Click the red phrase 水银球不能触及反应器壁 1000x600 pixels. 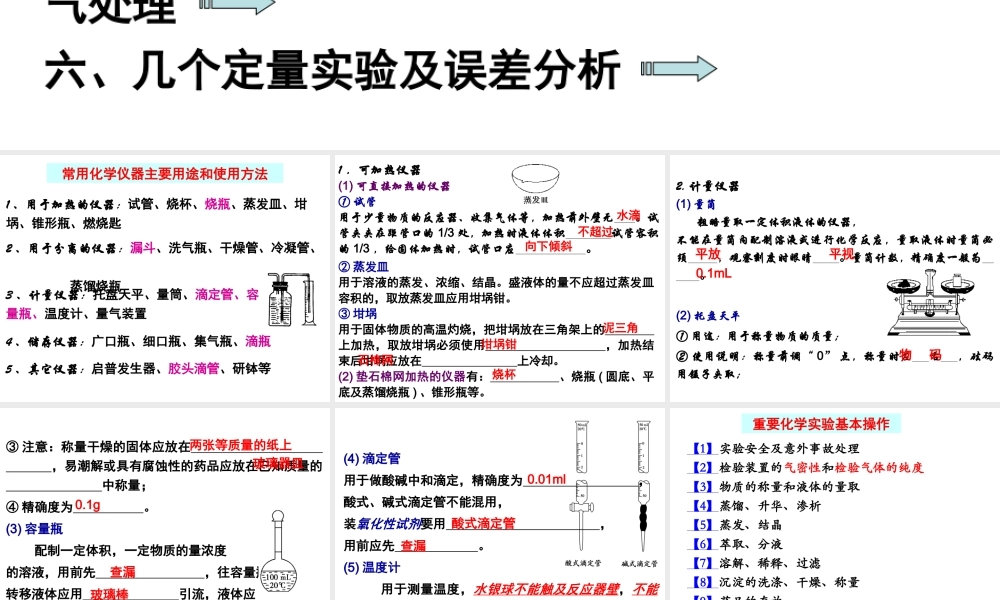coord(546,589)
